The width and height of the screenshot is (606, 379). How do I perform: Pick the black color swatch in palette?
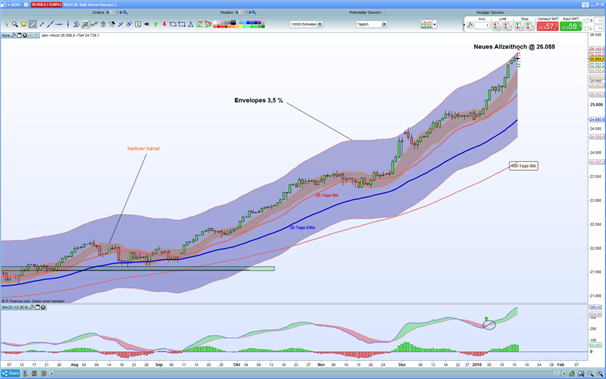click(x=233, y=22)
